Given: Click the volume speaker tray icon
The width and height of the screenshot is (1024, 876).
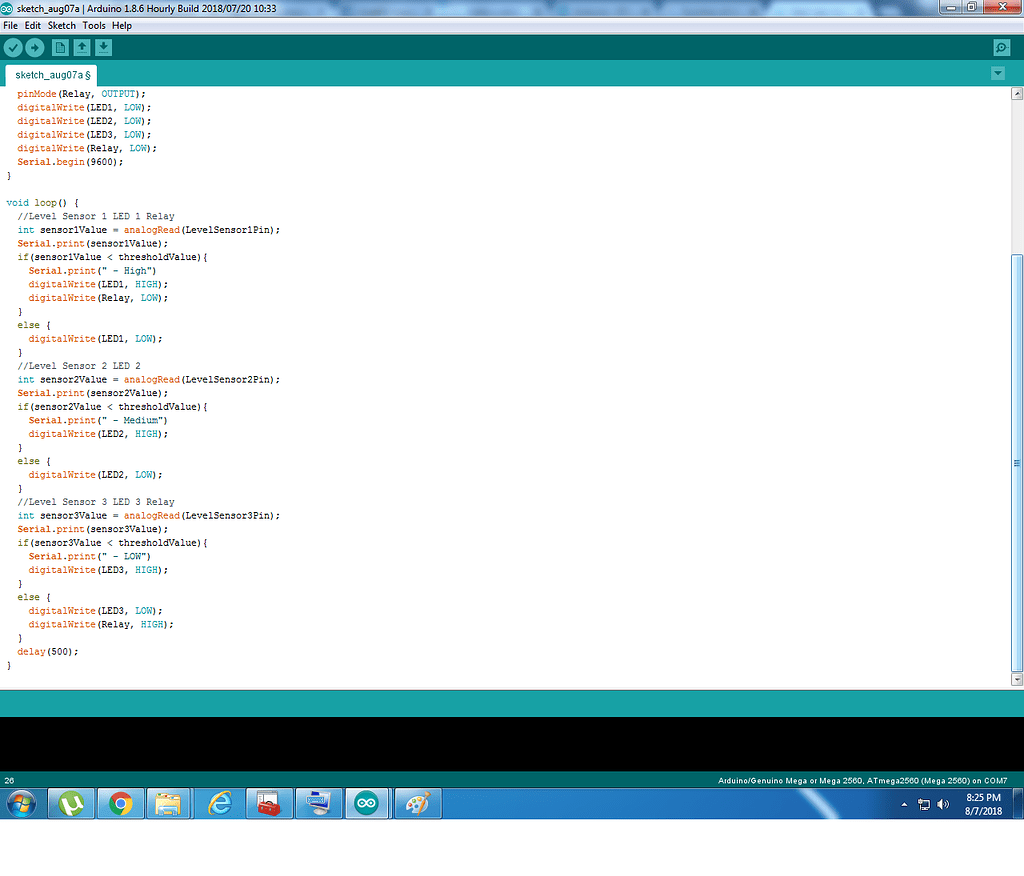Looking at the screenshot, I should click(x=943, y=805).
